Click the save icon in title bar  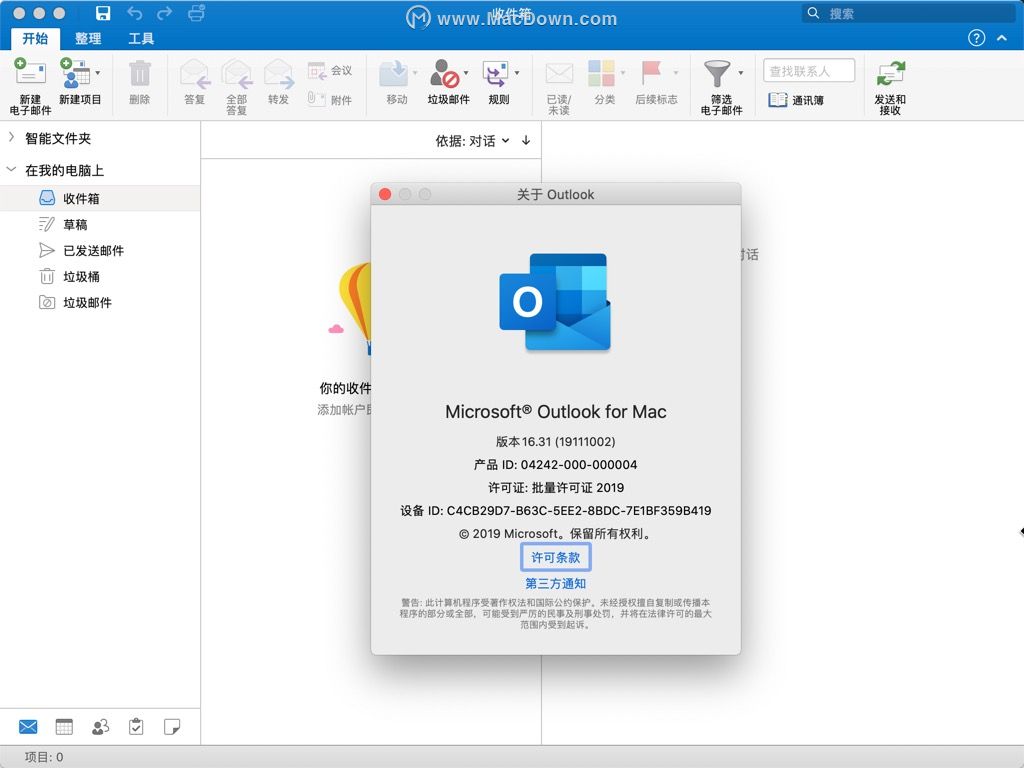(103, 13)
